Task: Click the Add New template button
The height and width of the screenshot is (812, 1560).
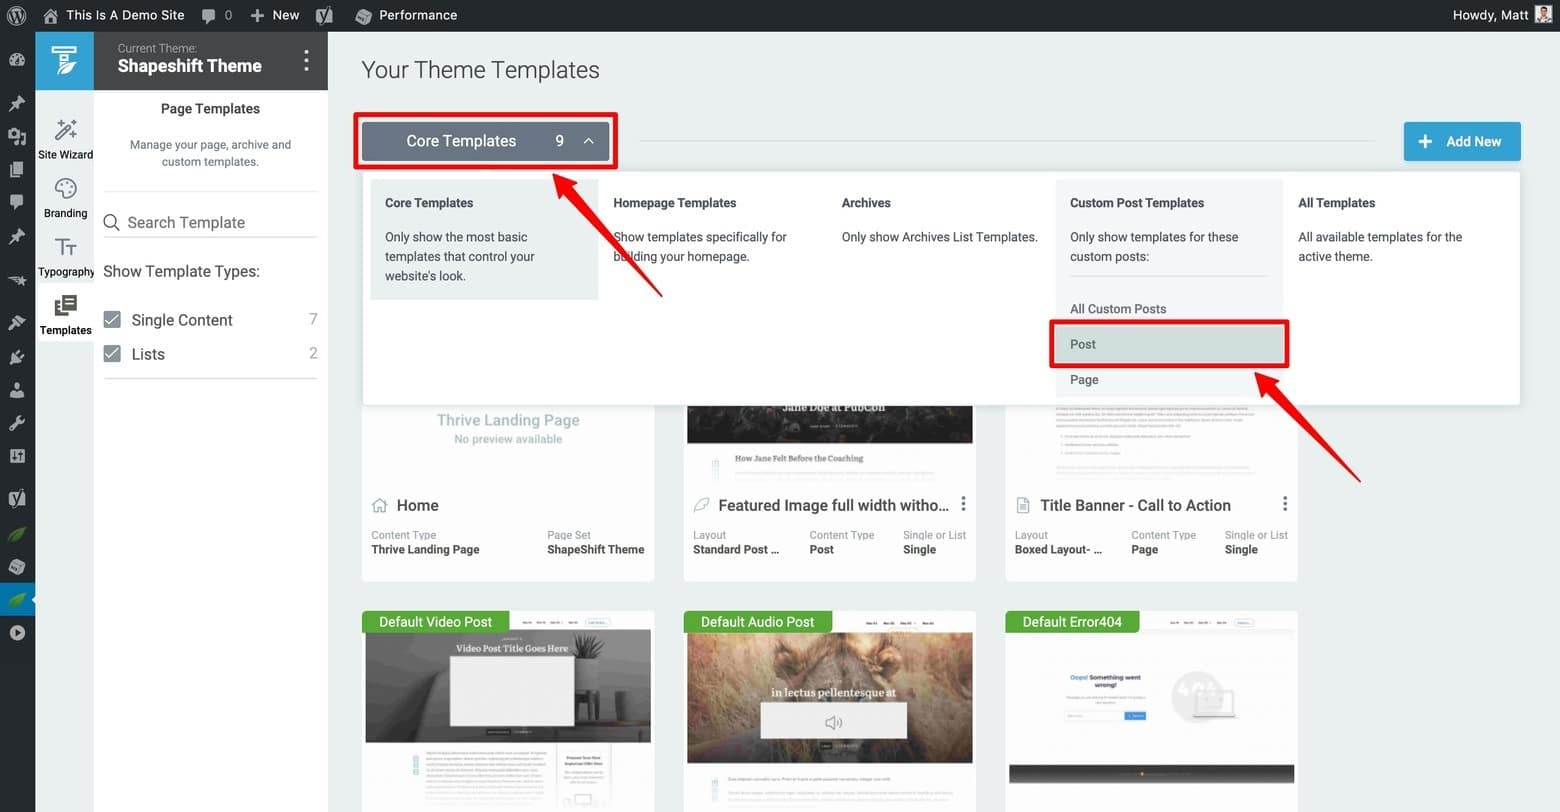Action: (x=1462, y=141)
